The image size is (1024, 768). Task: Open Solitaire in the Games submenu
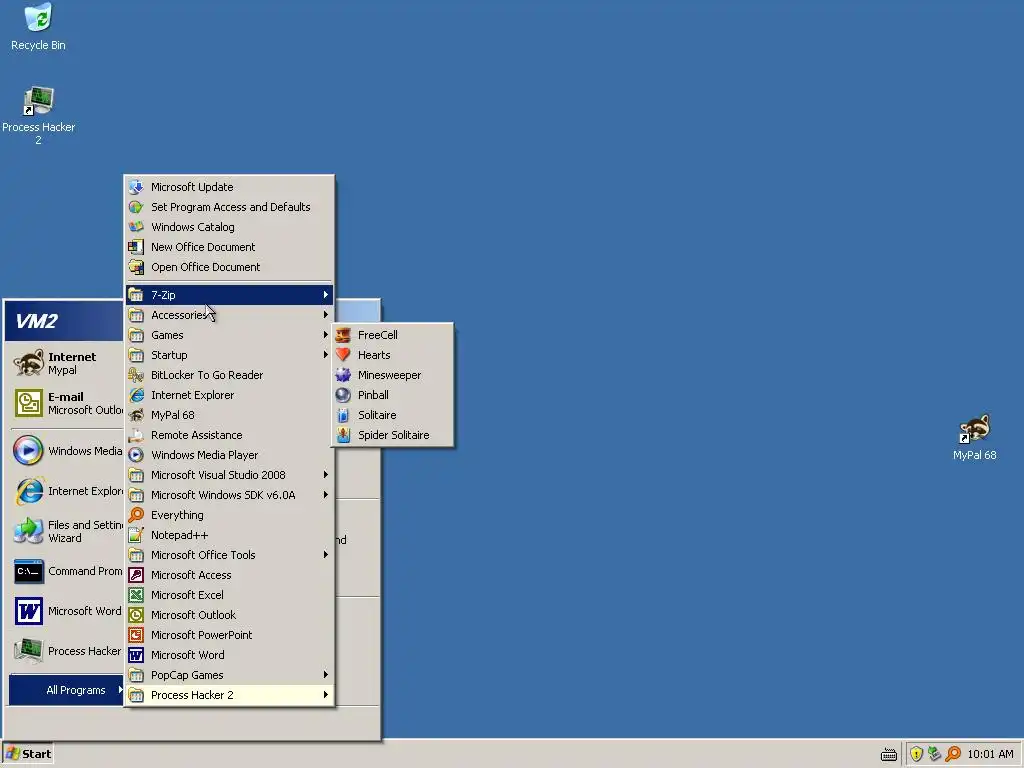[x=392, y=415]
